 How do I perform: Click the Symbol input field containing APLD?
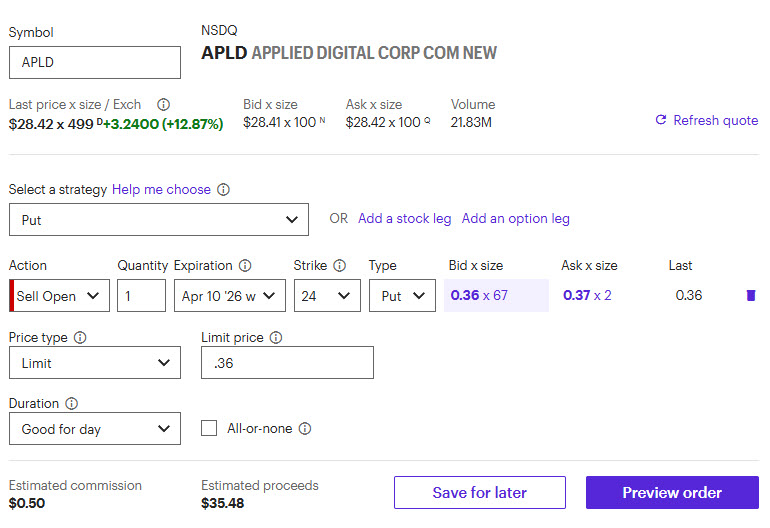click(95, 62)
